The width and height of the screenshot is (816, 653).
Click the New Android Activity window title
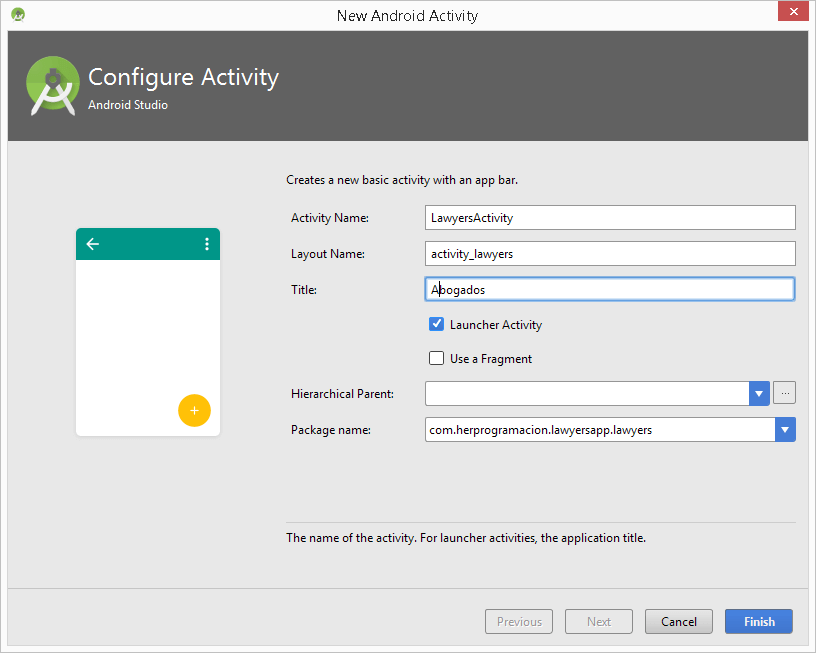coord(407,16)
